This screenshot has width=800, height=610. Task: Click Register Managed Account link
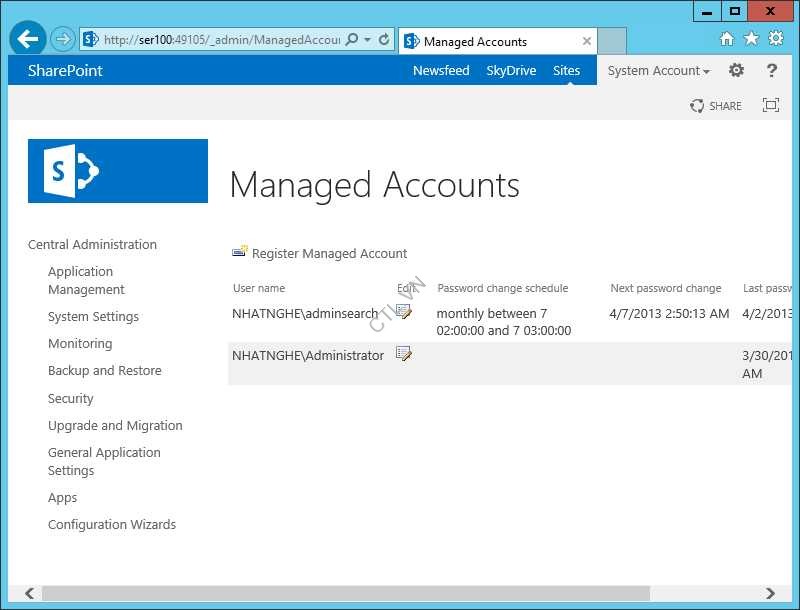point(329,253)
